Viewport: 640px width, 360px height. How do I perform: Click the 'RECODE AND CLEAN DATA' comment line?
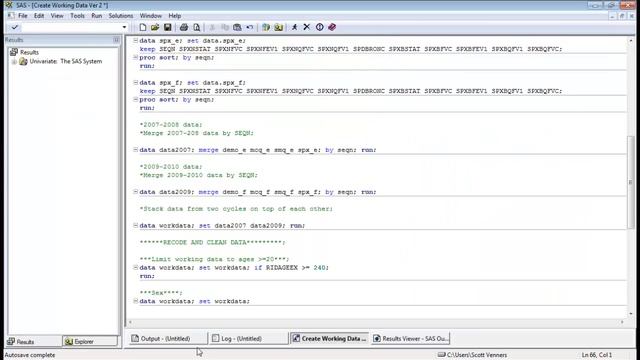pyautogui.click(x=212, y=242)
